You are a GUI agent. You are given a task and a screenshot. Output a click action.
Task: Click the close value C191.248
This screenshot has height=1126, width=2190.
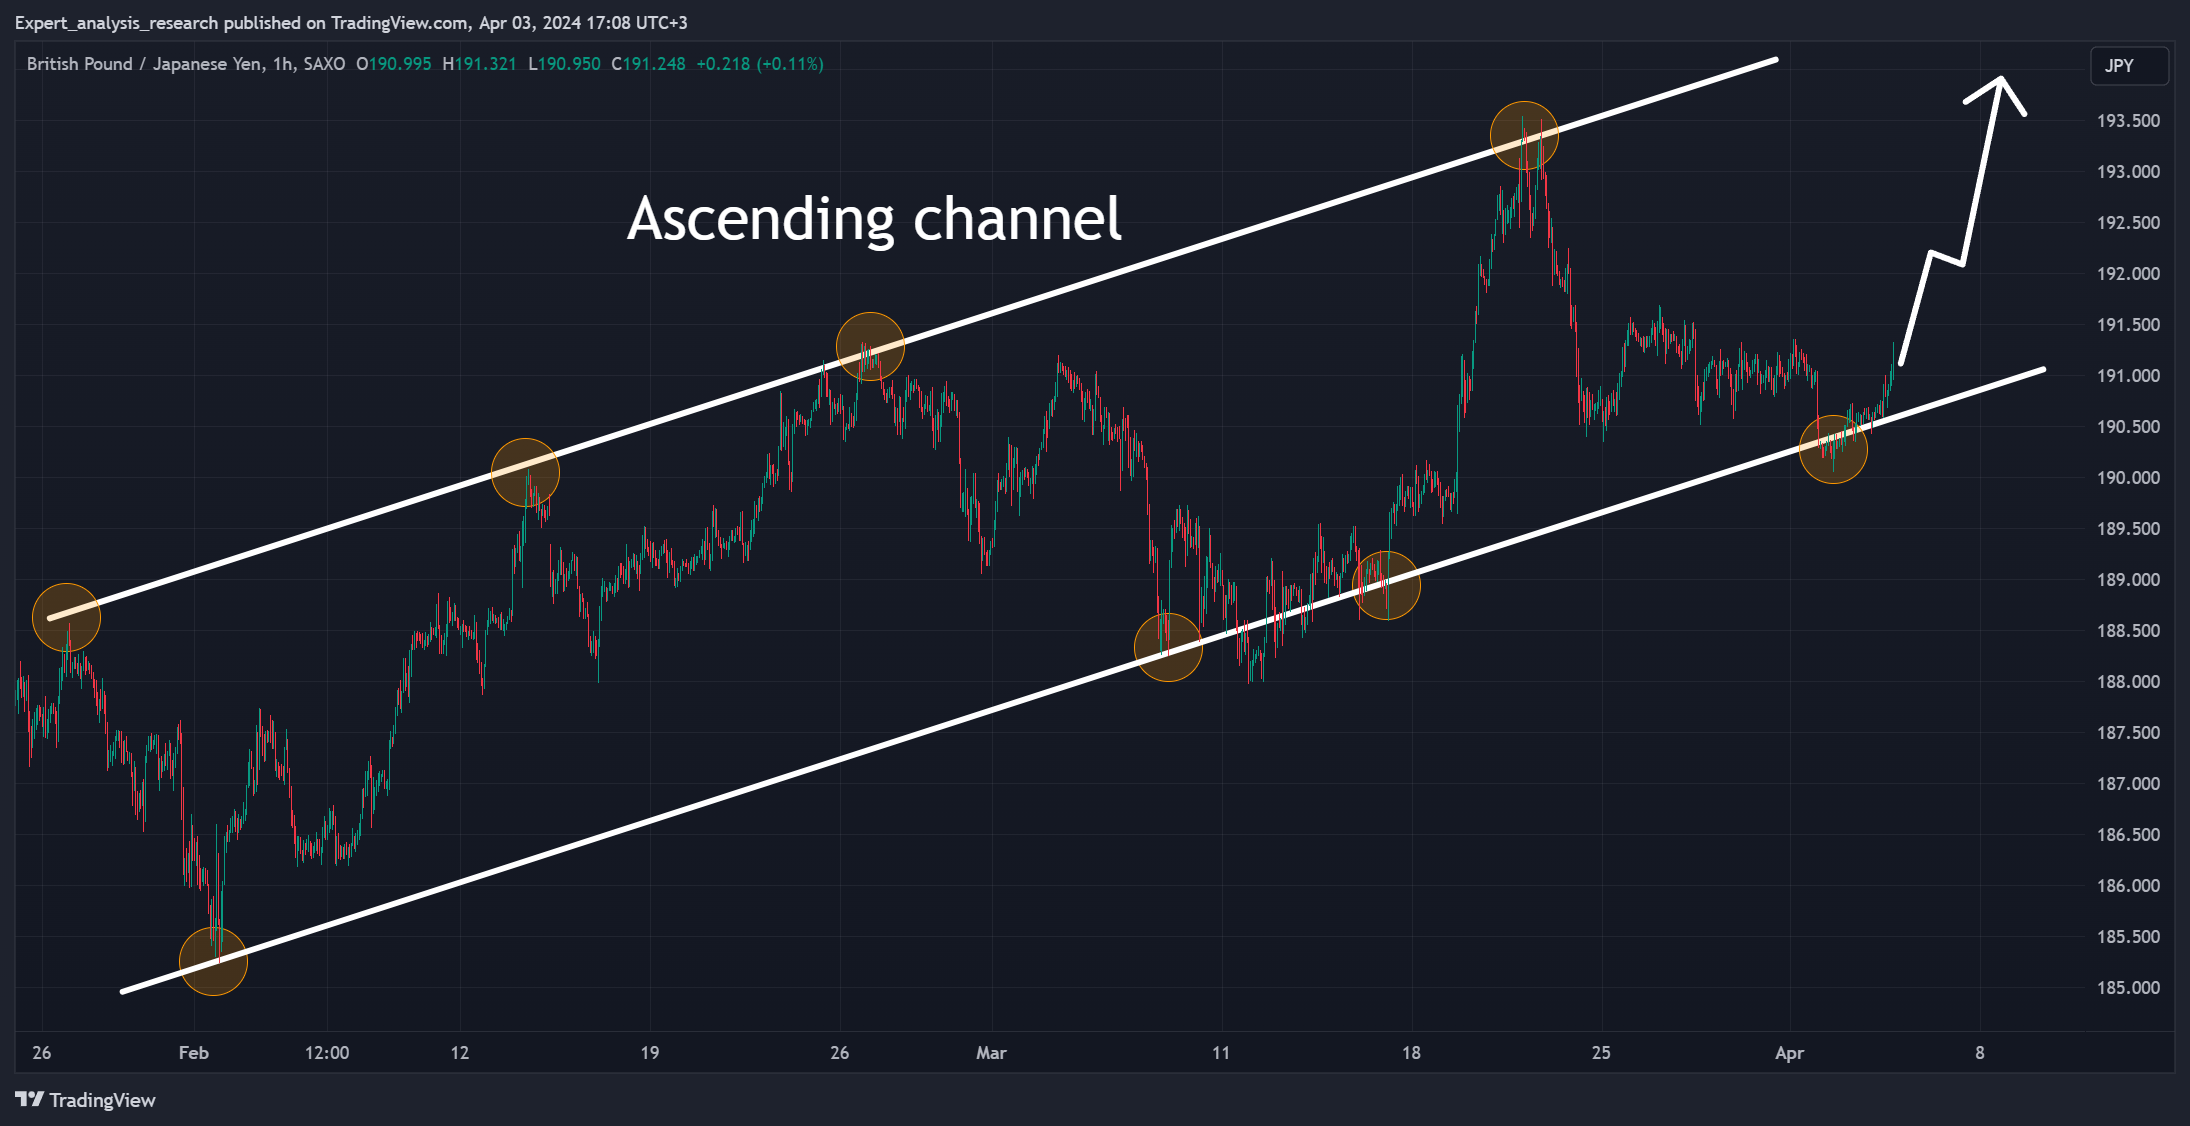click(648, 64)
